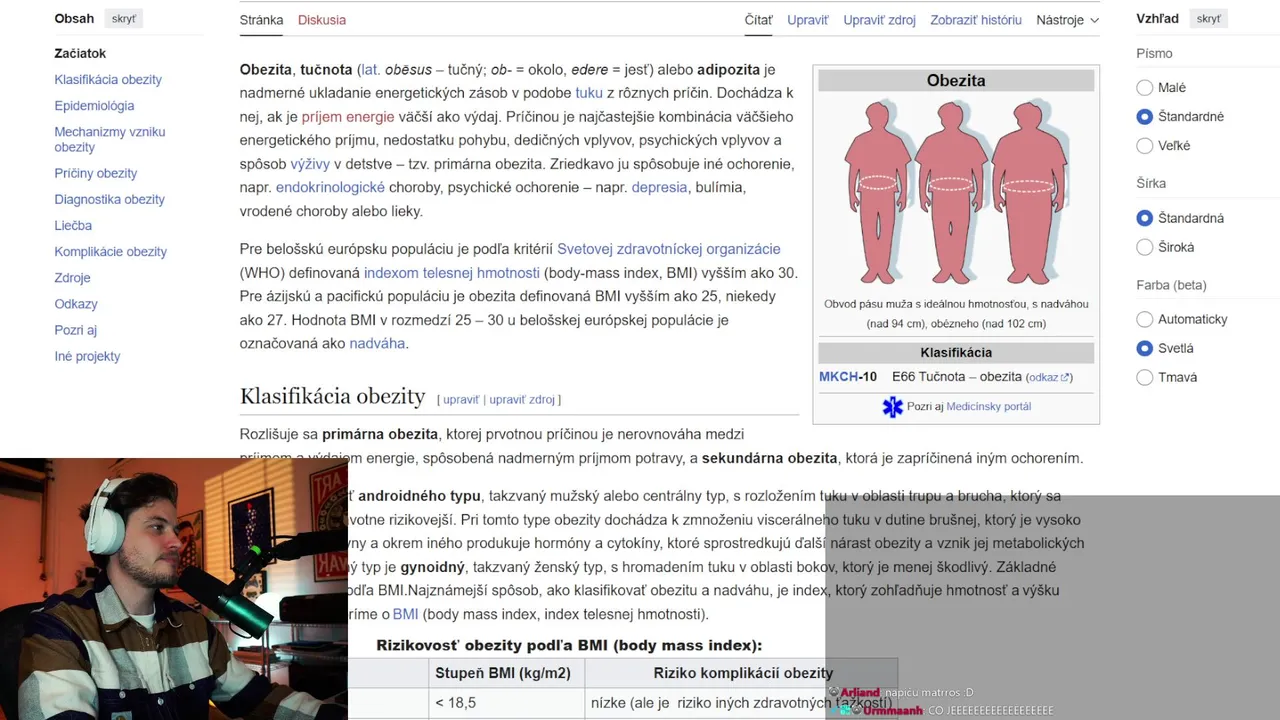Select the Čítať tab
Viewport: 1280px width, 720px height.
[758, 20]
